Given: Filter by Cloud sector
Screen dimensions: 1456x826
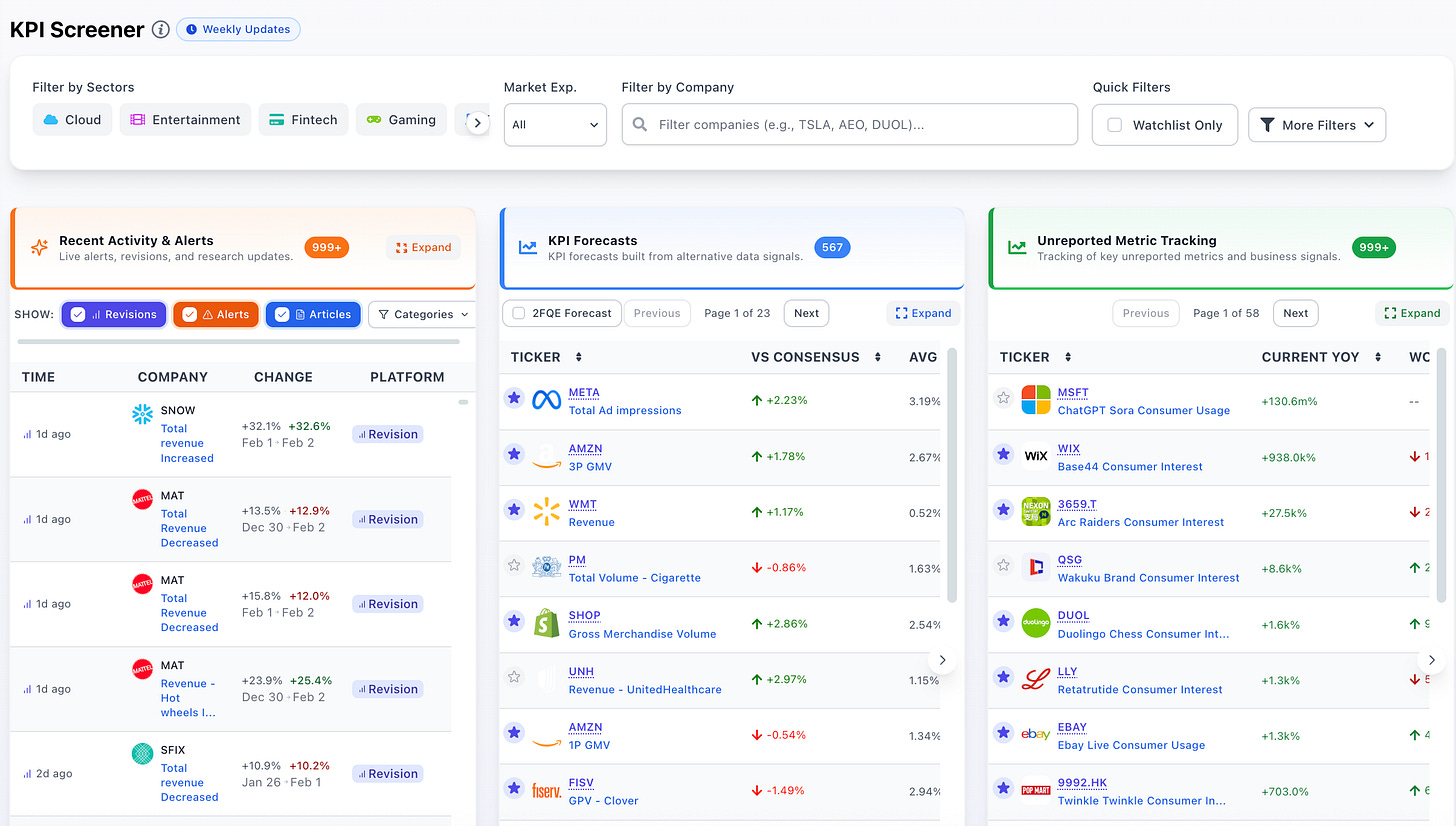Looking at the screenshot, I should click(72, 120).
